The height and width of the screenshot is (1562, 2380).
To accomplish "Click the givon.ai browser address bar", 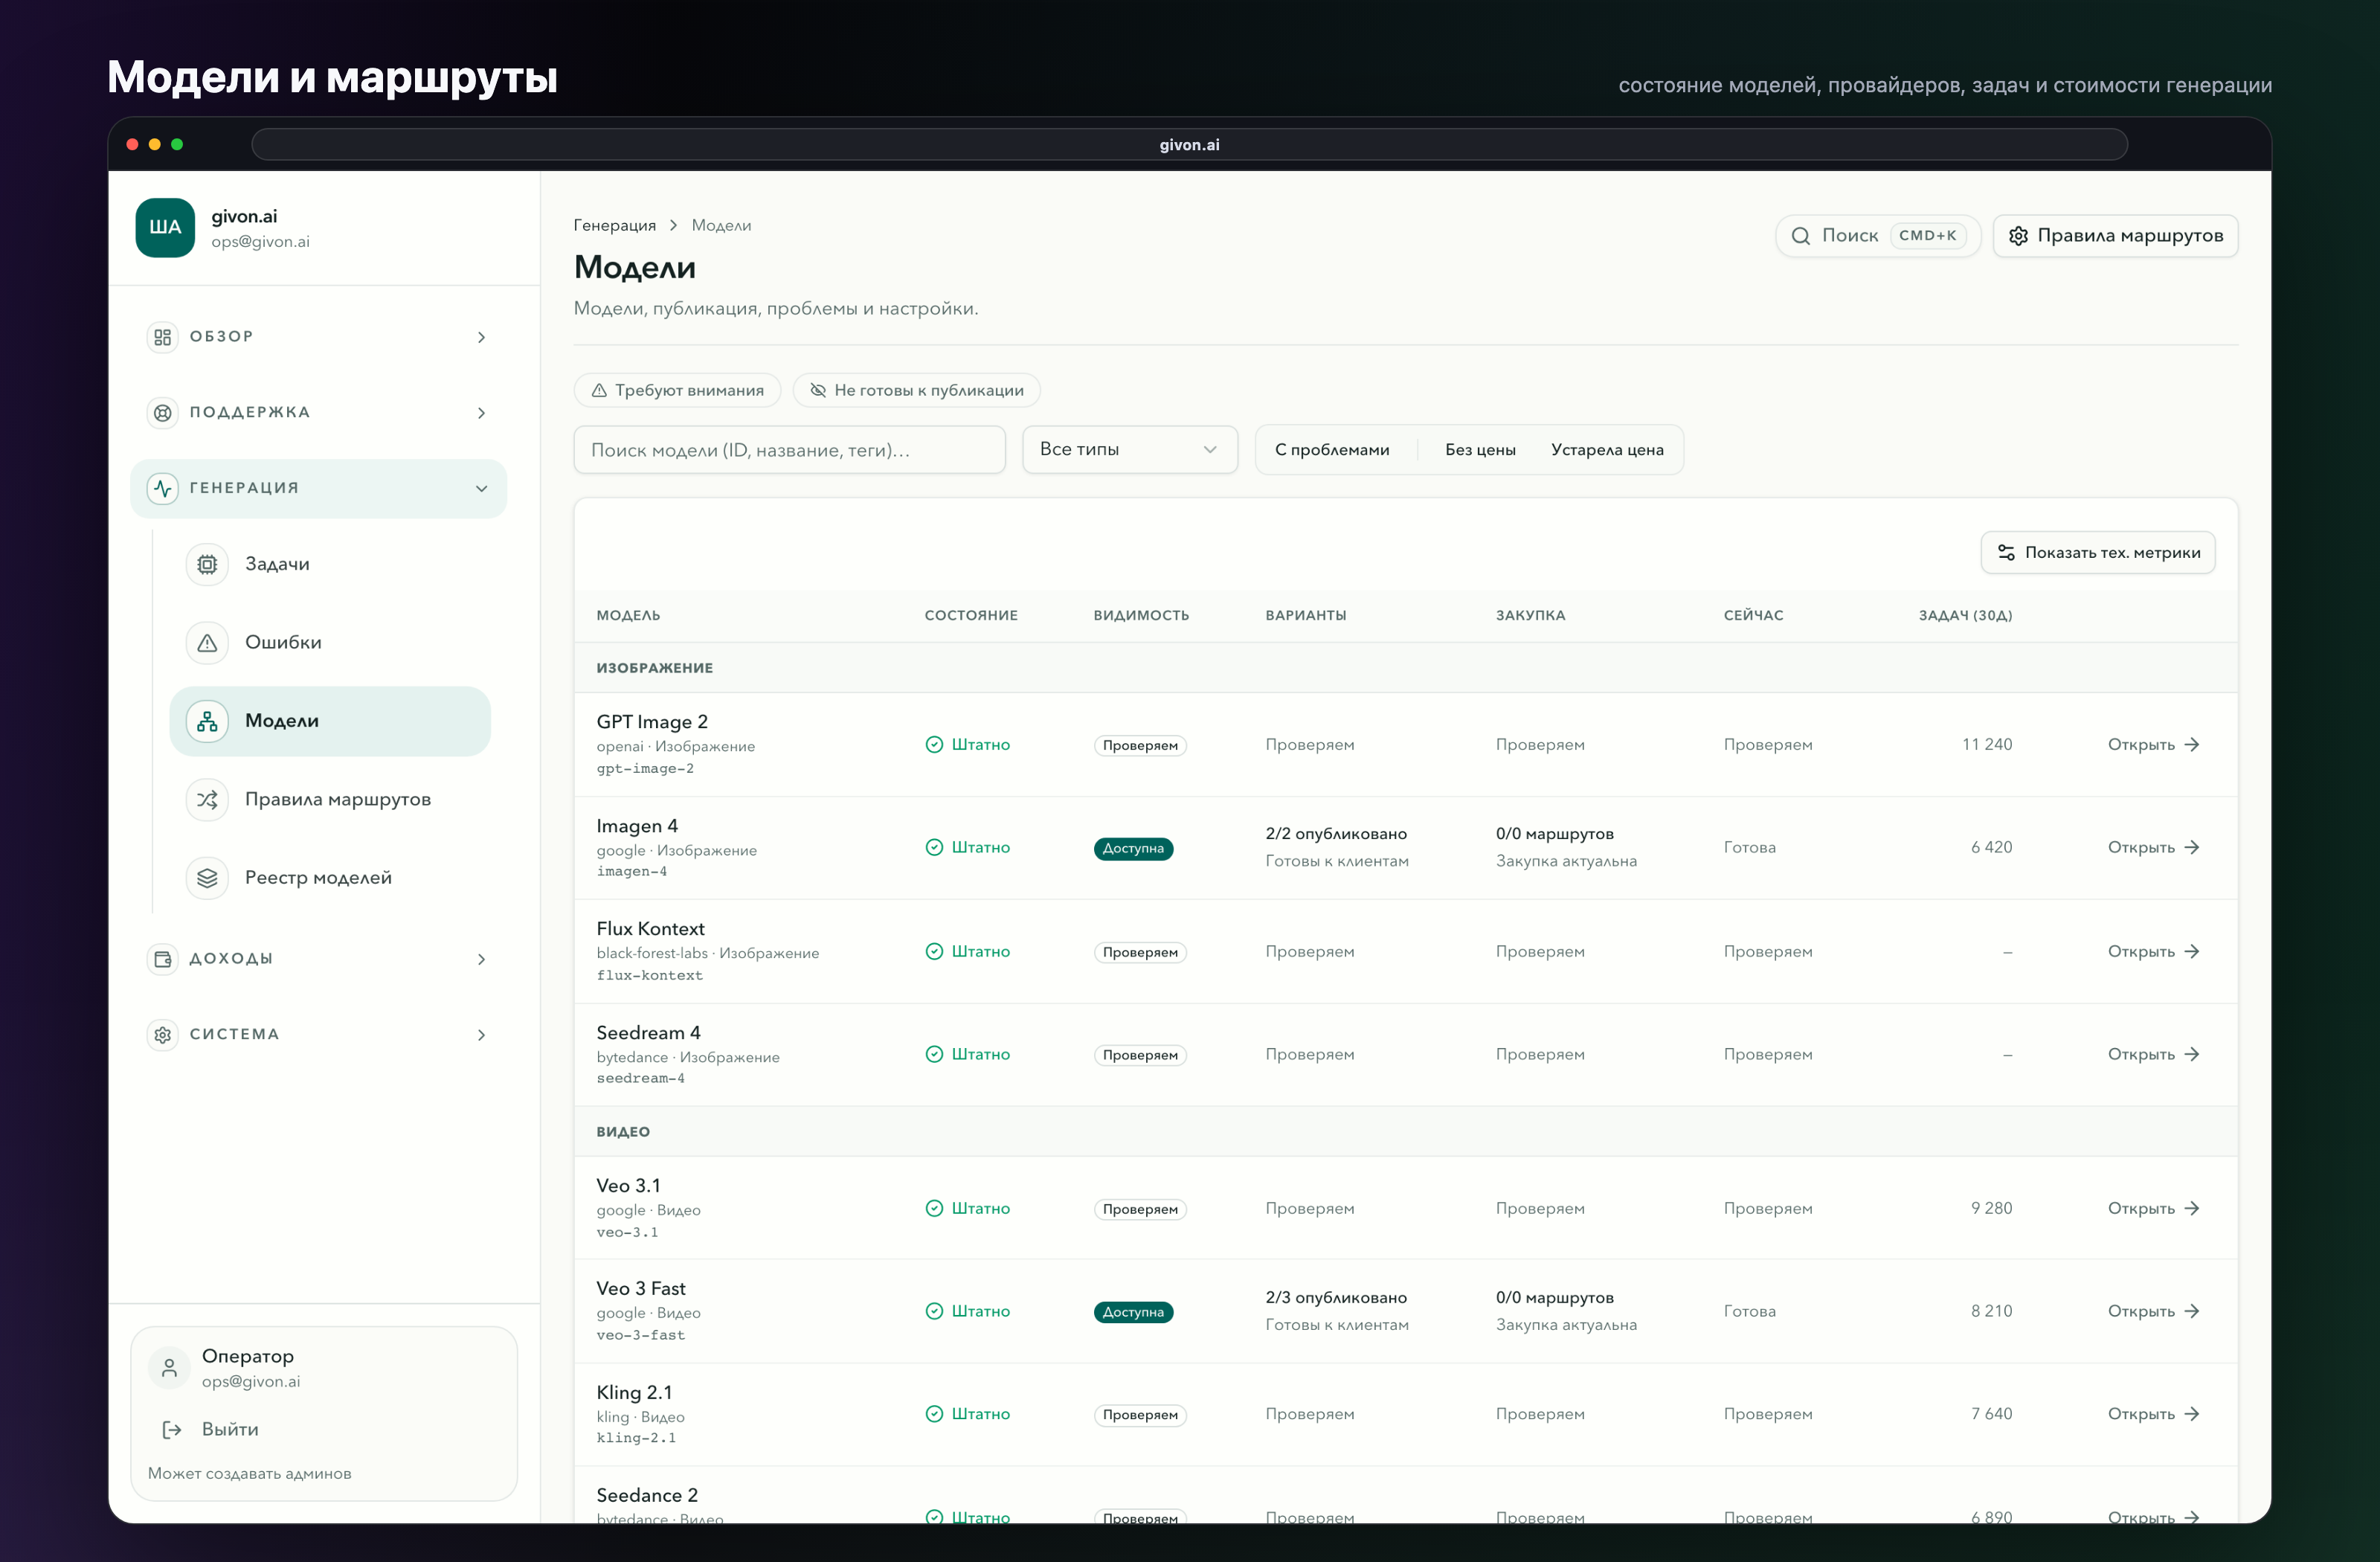I will tap(1189, 145).
